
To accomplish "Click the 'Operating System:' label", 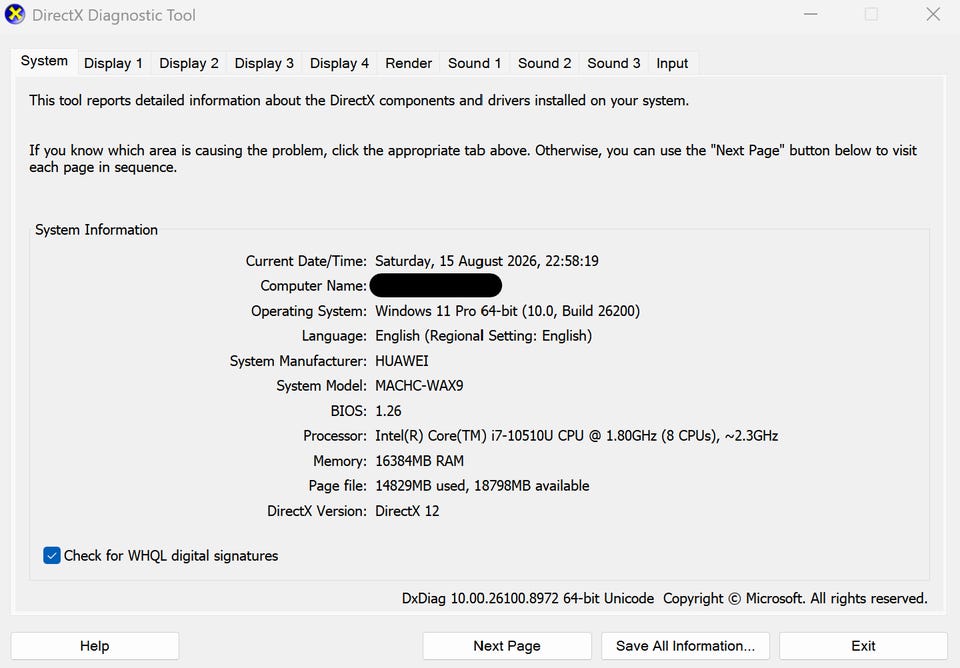I will (x=309, y=311).
